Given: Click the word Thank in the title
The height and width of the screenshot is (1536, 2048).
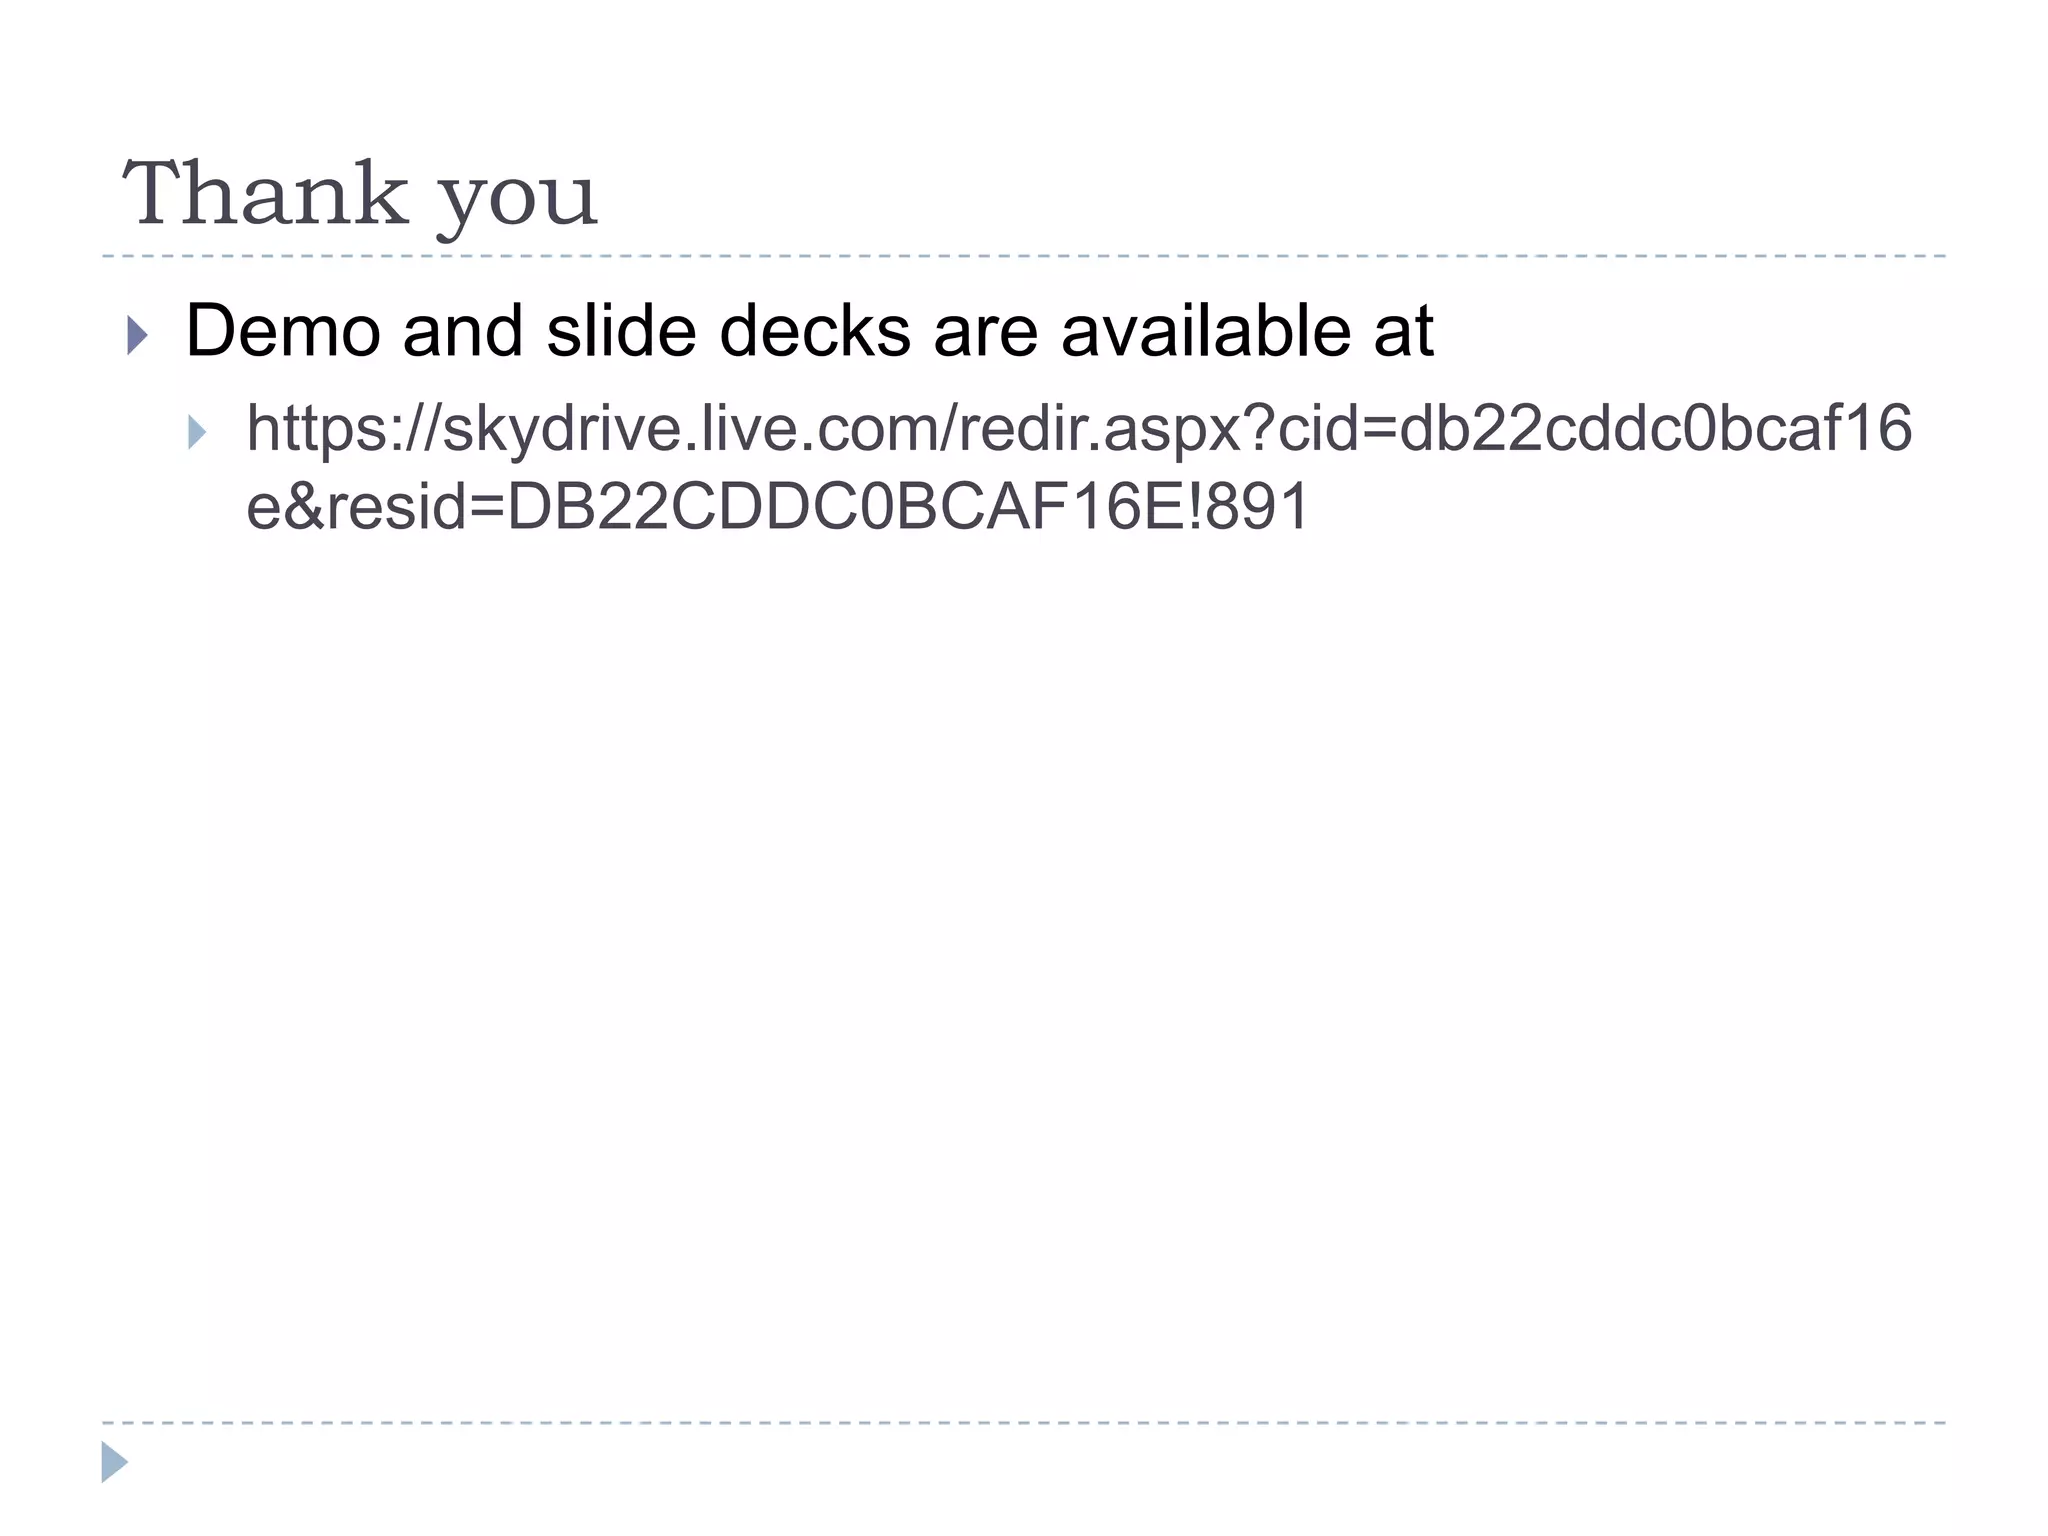Looking at the screenshot, I should (x=265, y=193).
